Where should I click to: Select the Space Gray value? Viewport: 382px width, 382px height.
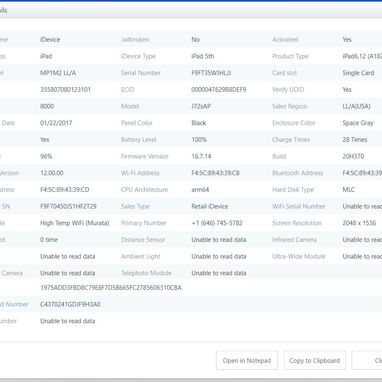[x=358, y=123]
